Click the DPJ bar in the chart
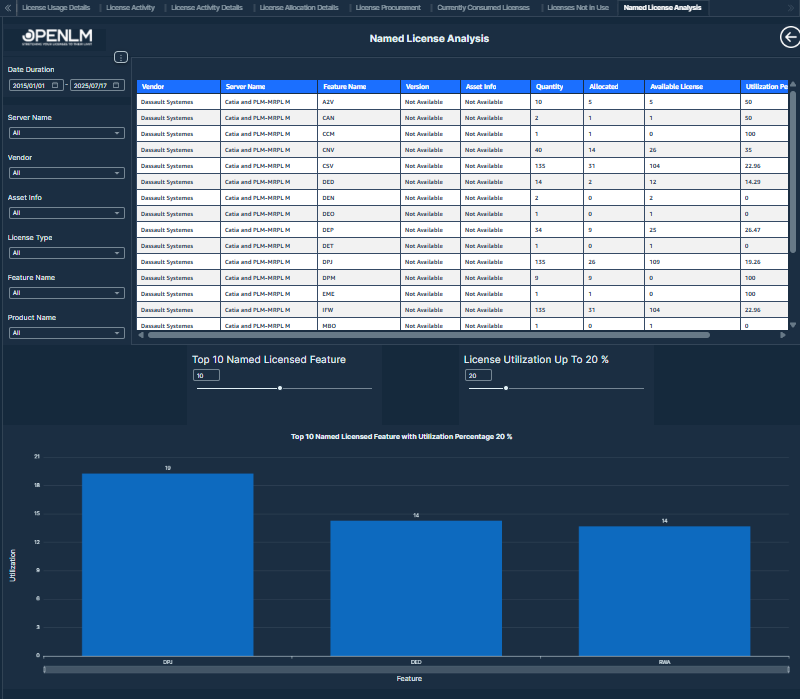This screenshot has height=699, width=800. click(x=167, y=564)
